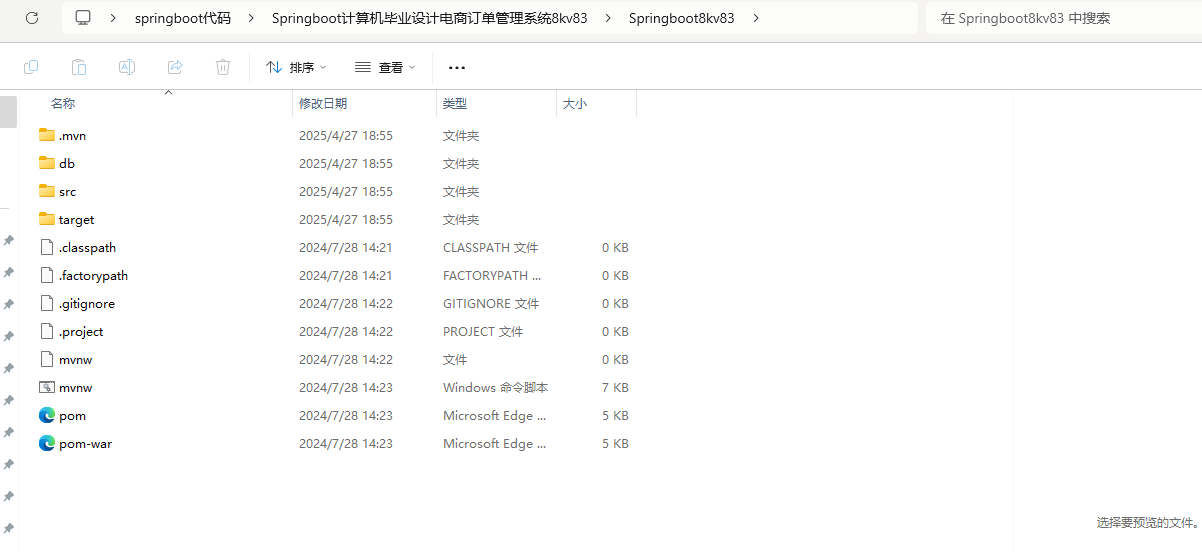The image size is (1202, 552).
Task: Select the db folder name
Action: [67, 163]
